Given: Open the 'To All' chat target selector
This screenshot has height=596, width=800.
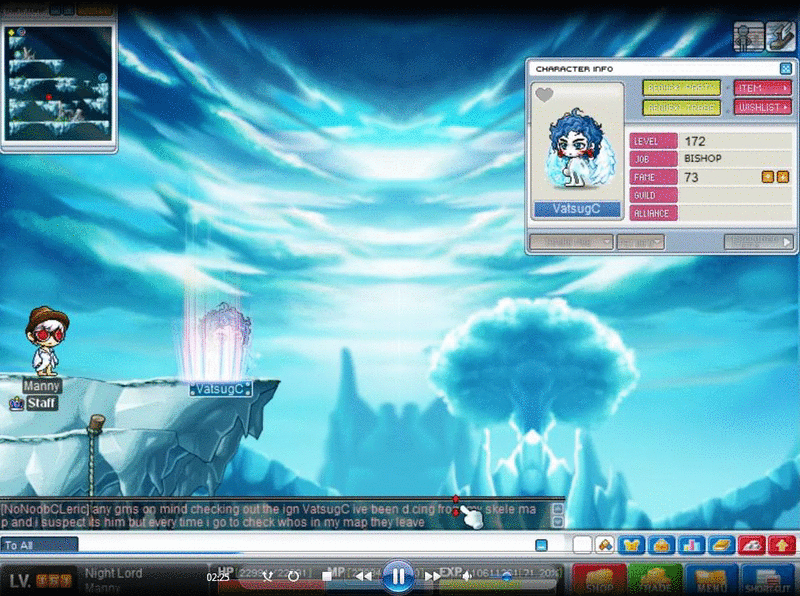Looking at the screenshot, I should (x=39, y=545).
